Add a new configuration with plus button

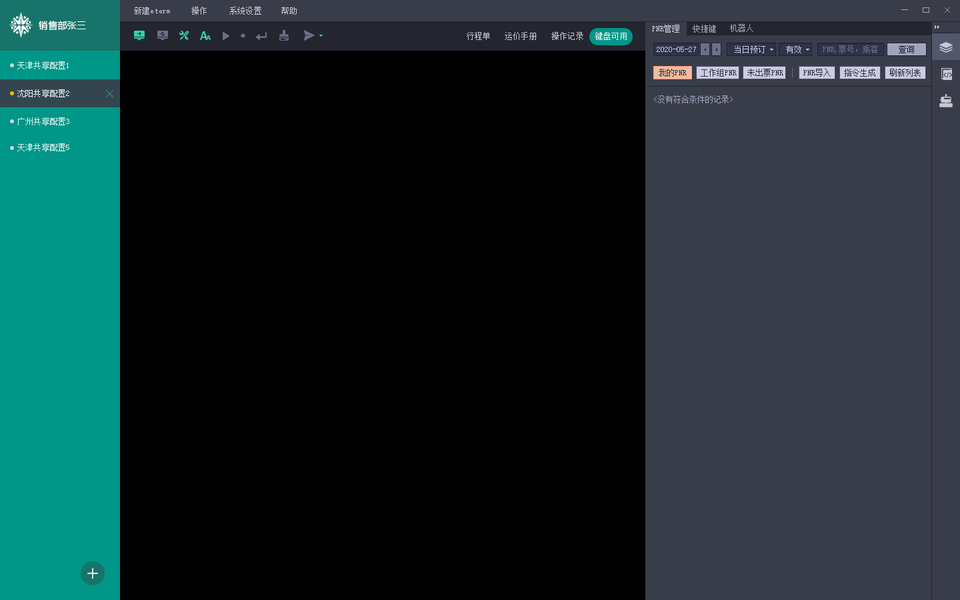[92, 573]
